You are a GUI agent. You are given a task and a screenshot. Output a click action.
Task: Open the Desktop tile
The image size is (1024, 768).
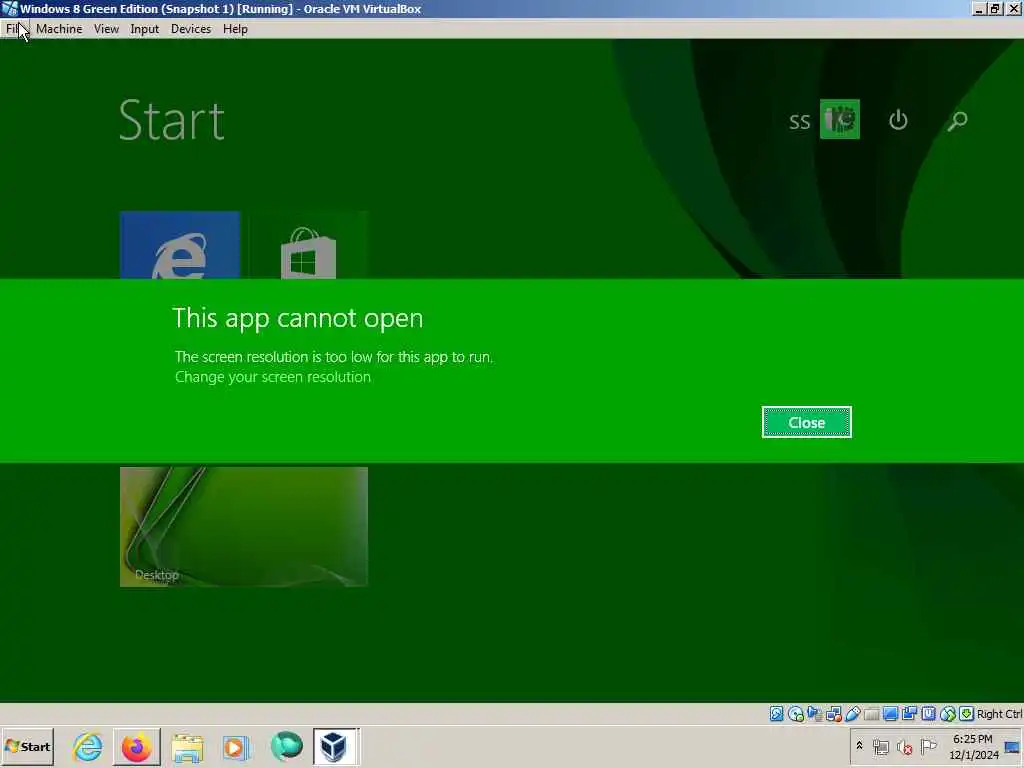244,526
